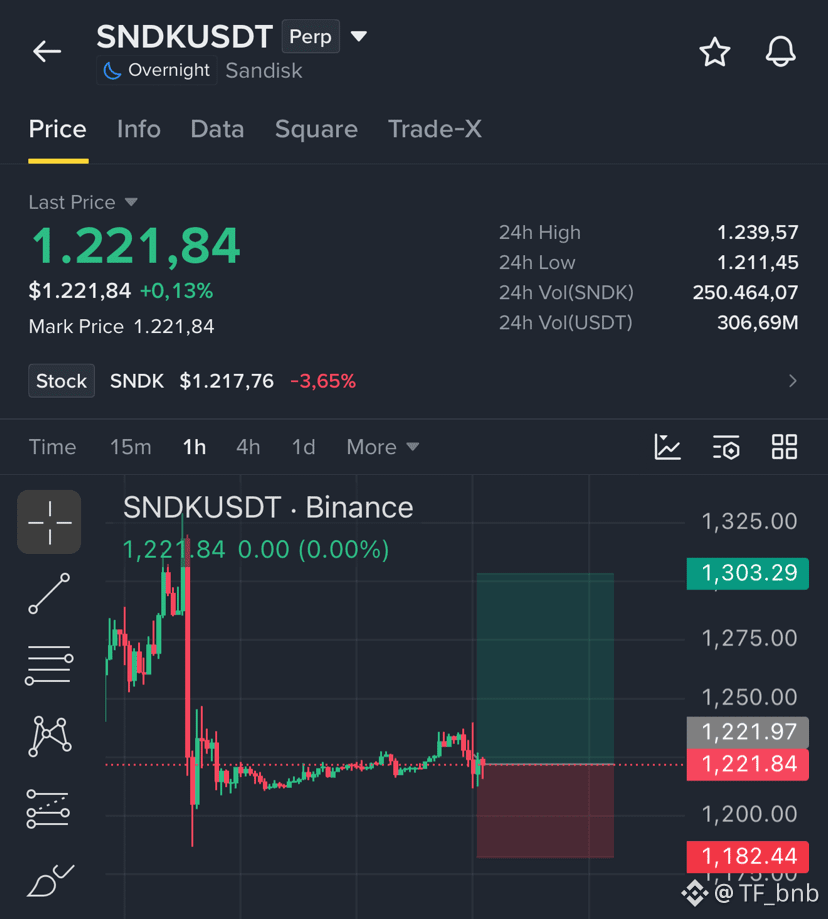Screen dimensions: 828x919
Task: Click the 24h High value 1.239,57
Action: pyautogui.click(x=758, y=233)
